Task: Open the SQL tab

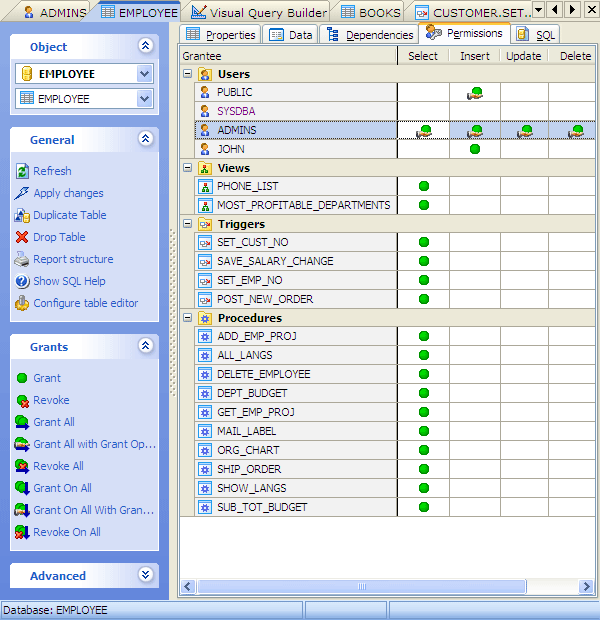Action: point(535,35)
